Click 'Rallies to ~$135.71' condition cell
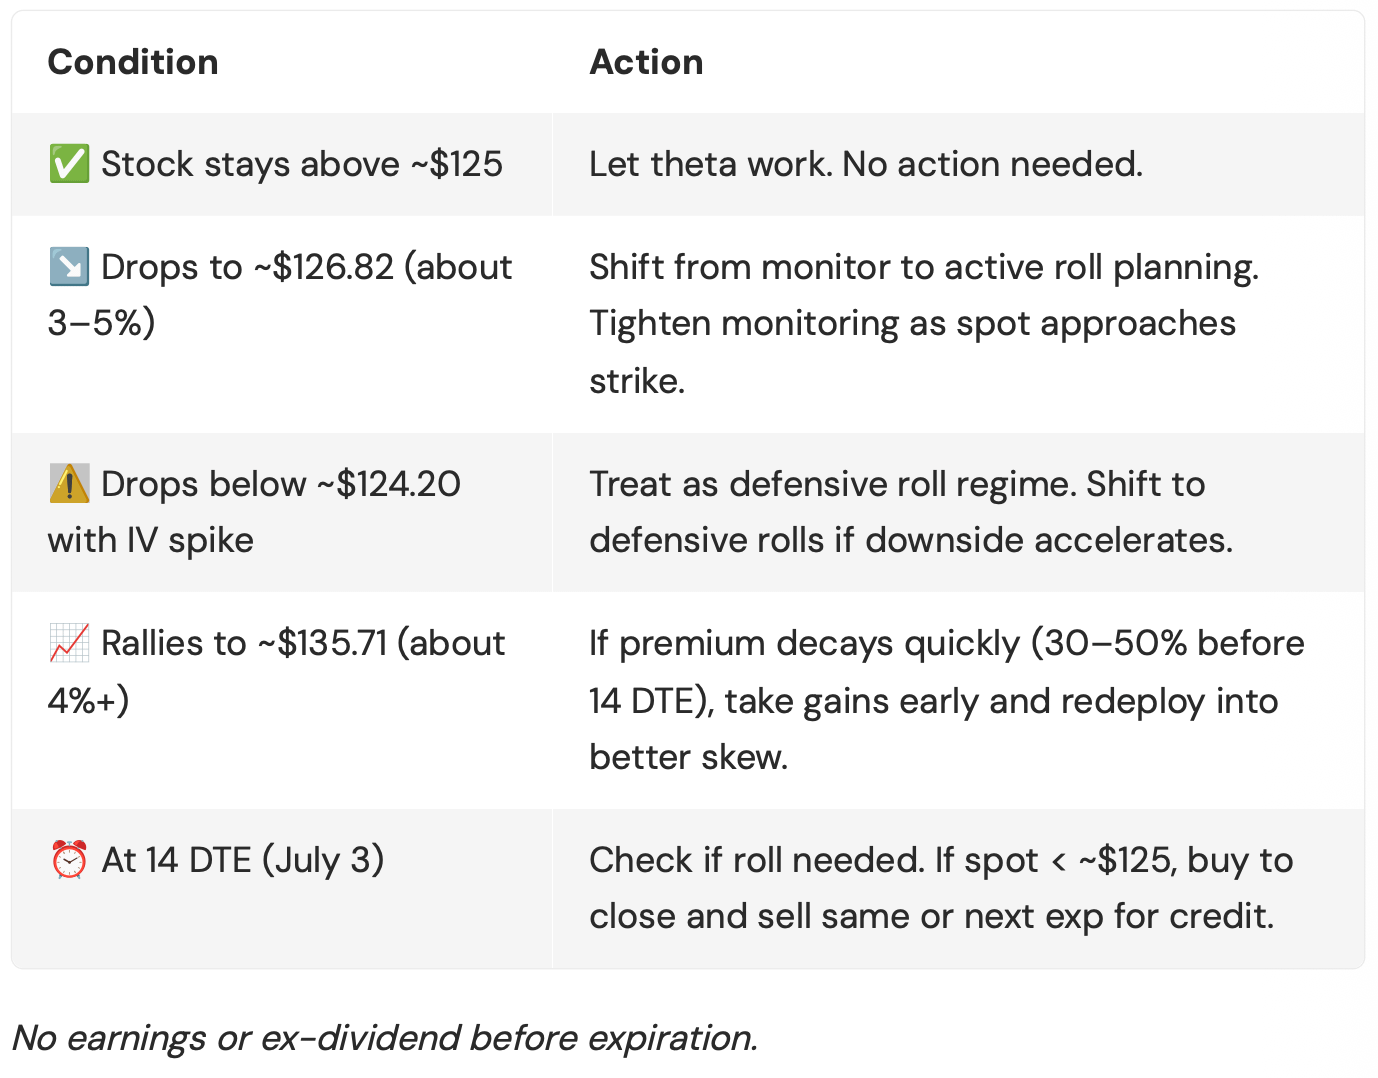Image resolution: width=1378 pixels, height=1078 pixels. click(282, 700)
